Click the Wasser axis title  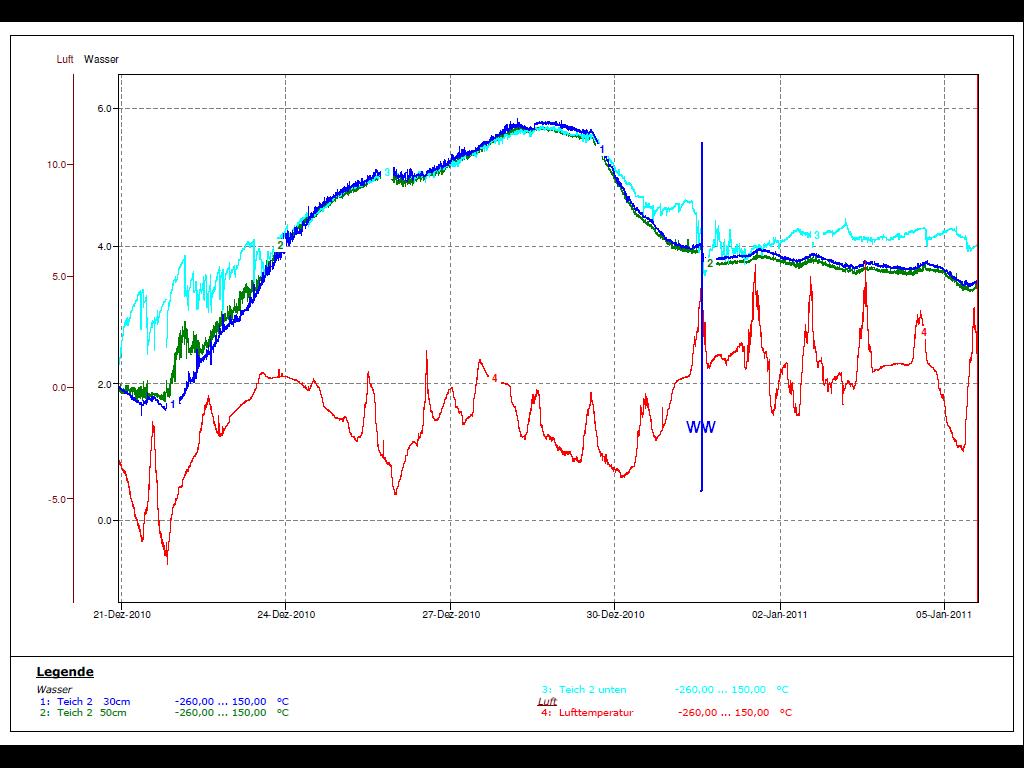coord(101,60)
